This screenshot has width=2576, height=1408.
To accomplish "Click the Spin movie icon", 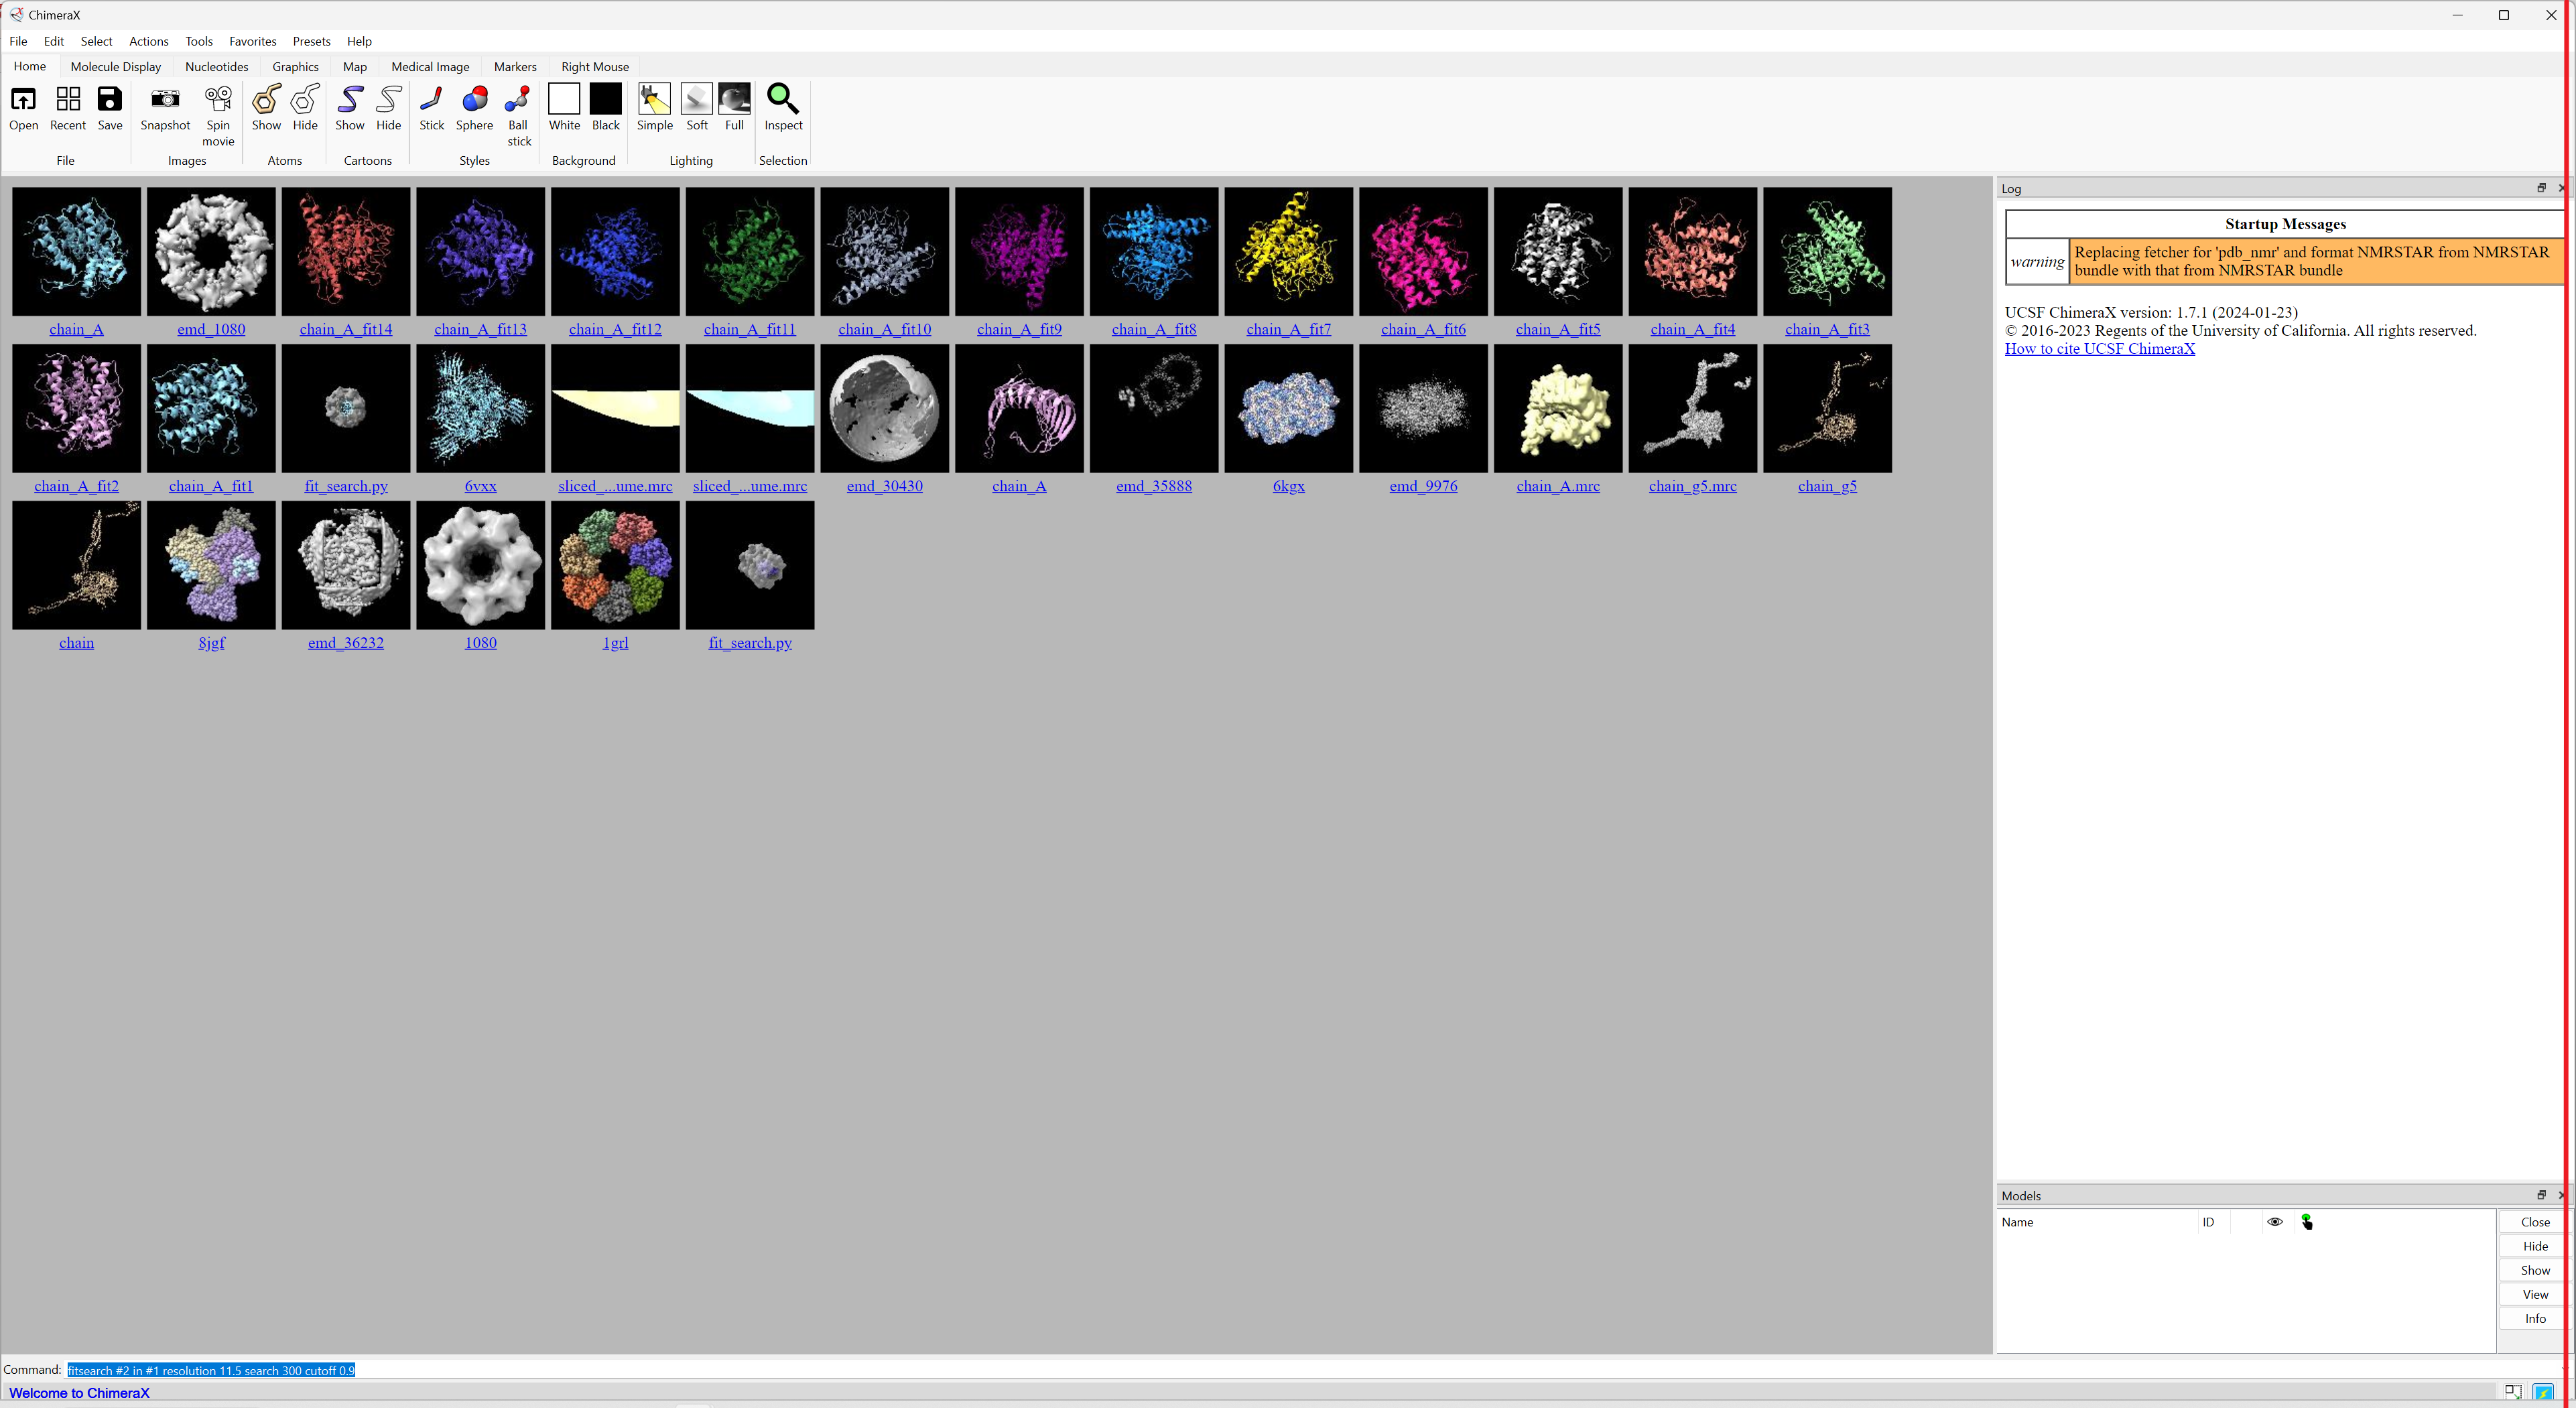I will [x=218, y=100].
